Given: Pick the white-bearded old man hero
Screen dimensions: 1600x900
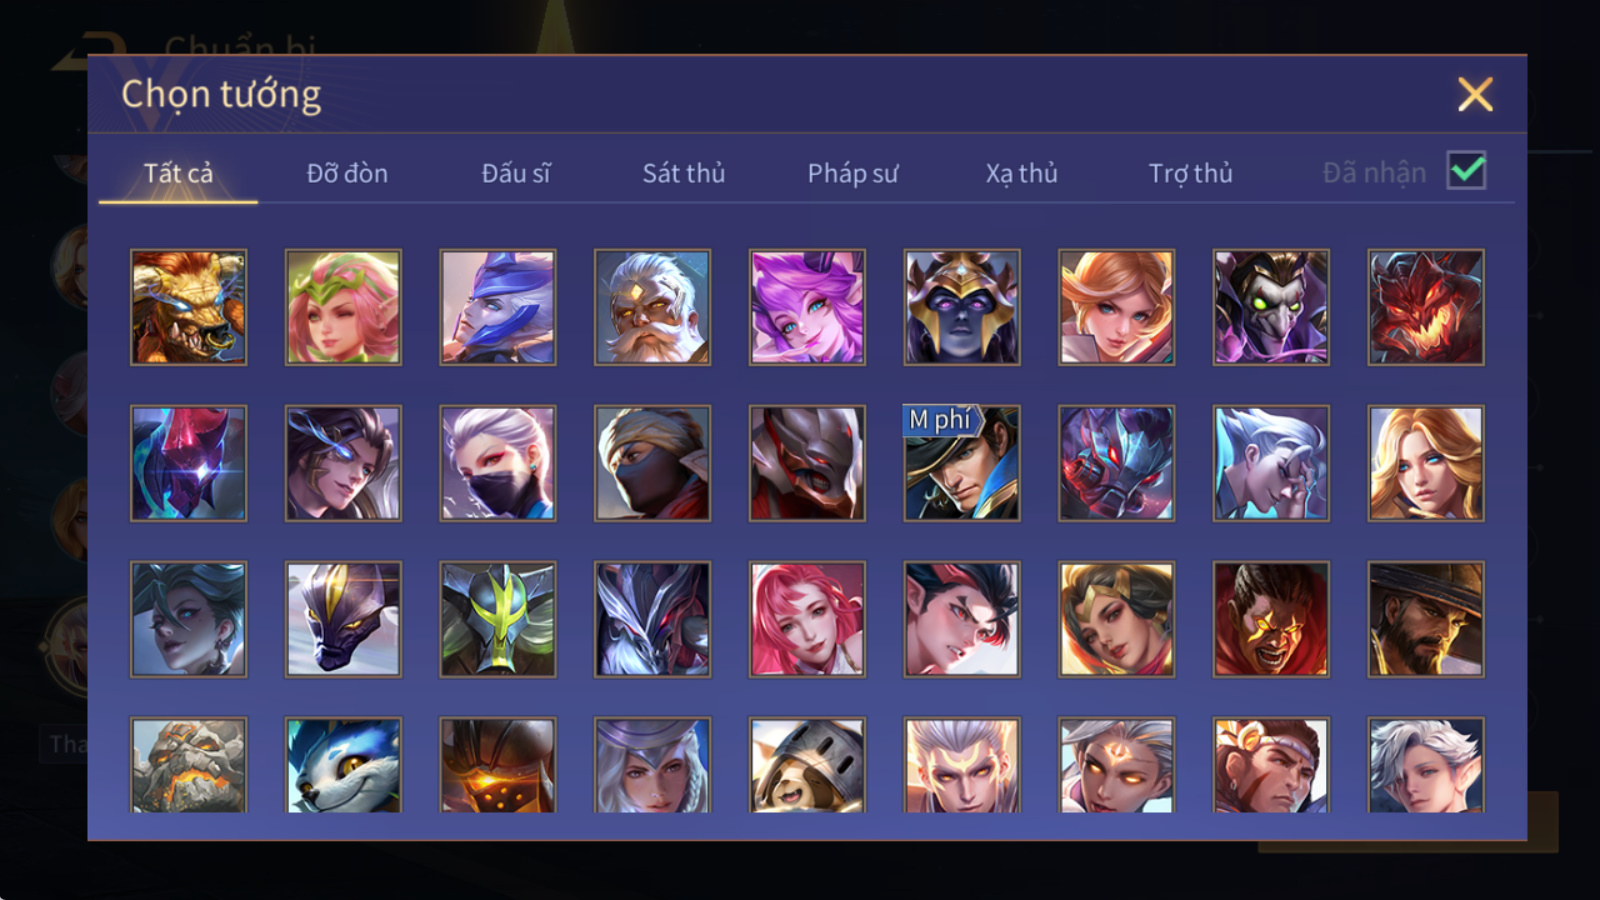Looking at the screenshot, I should [x=652, y=307].
